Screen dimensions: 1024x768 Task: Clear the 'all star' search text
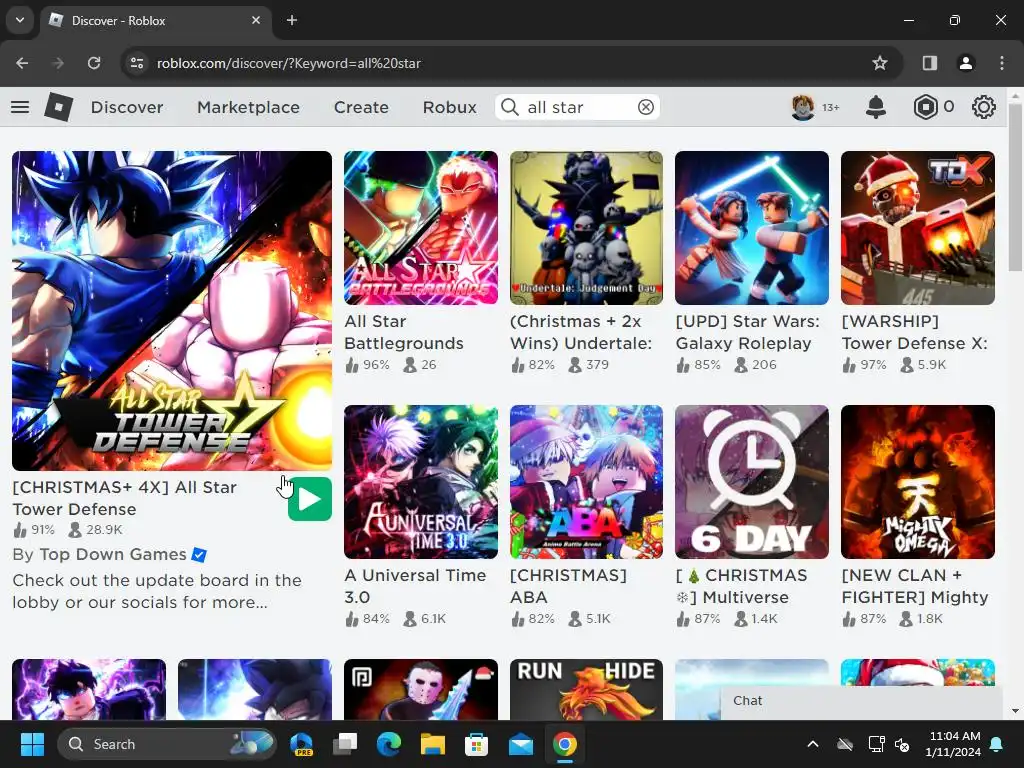tap(646, 107)
